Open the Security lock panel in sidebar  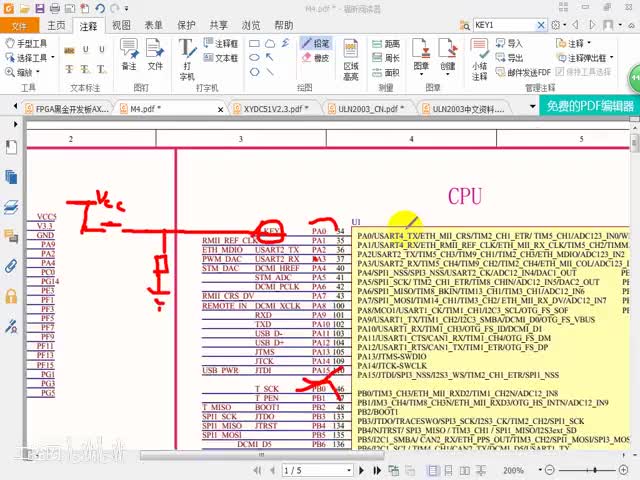[11, 296]
